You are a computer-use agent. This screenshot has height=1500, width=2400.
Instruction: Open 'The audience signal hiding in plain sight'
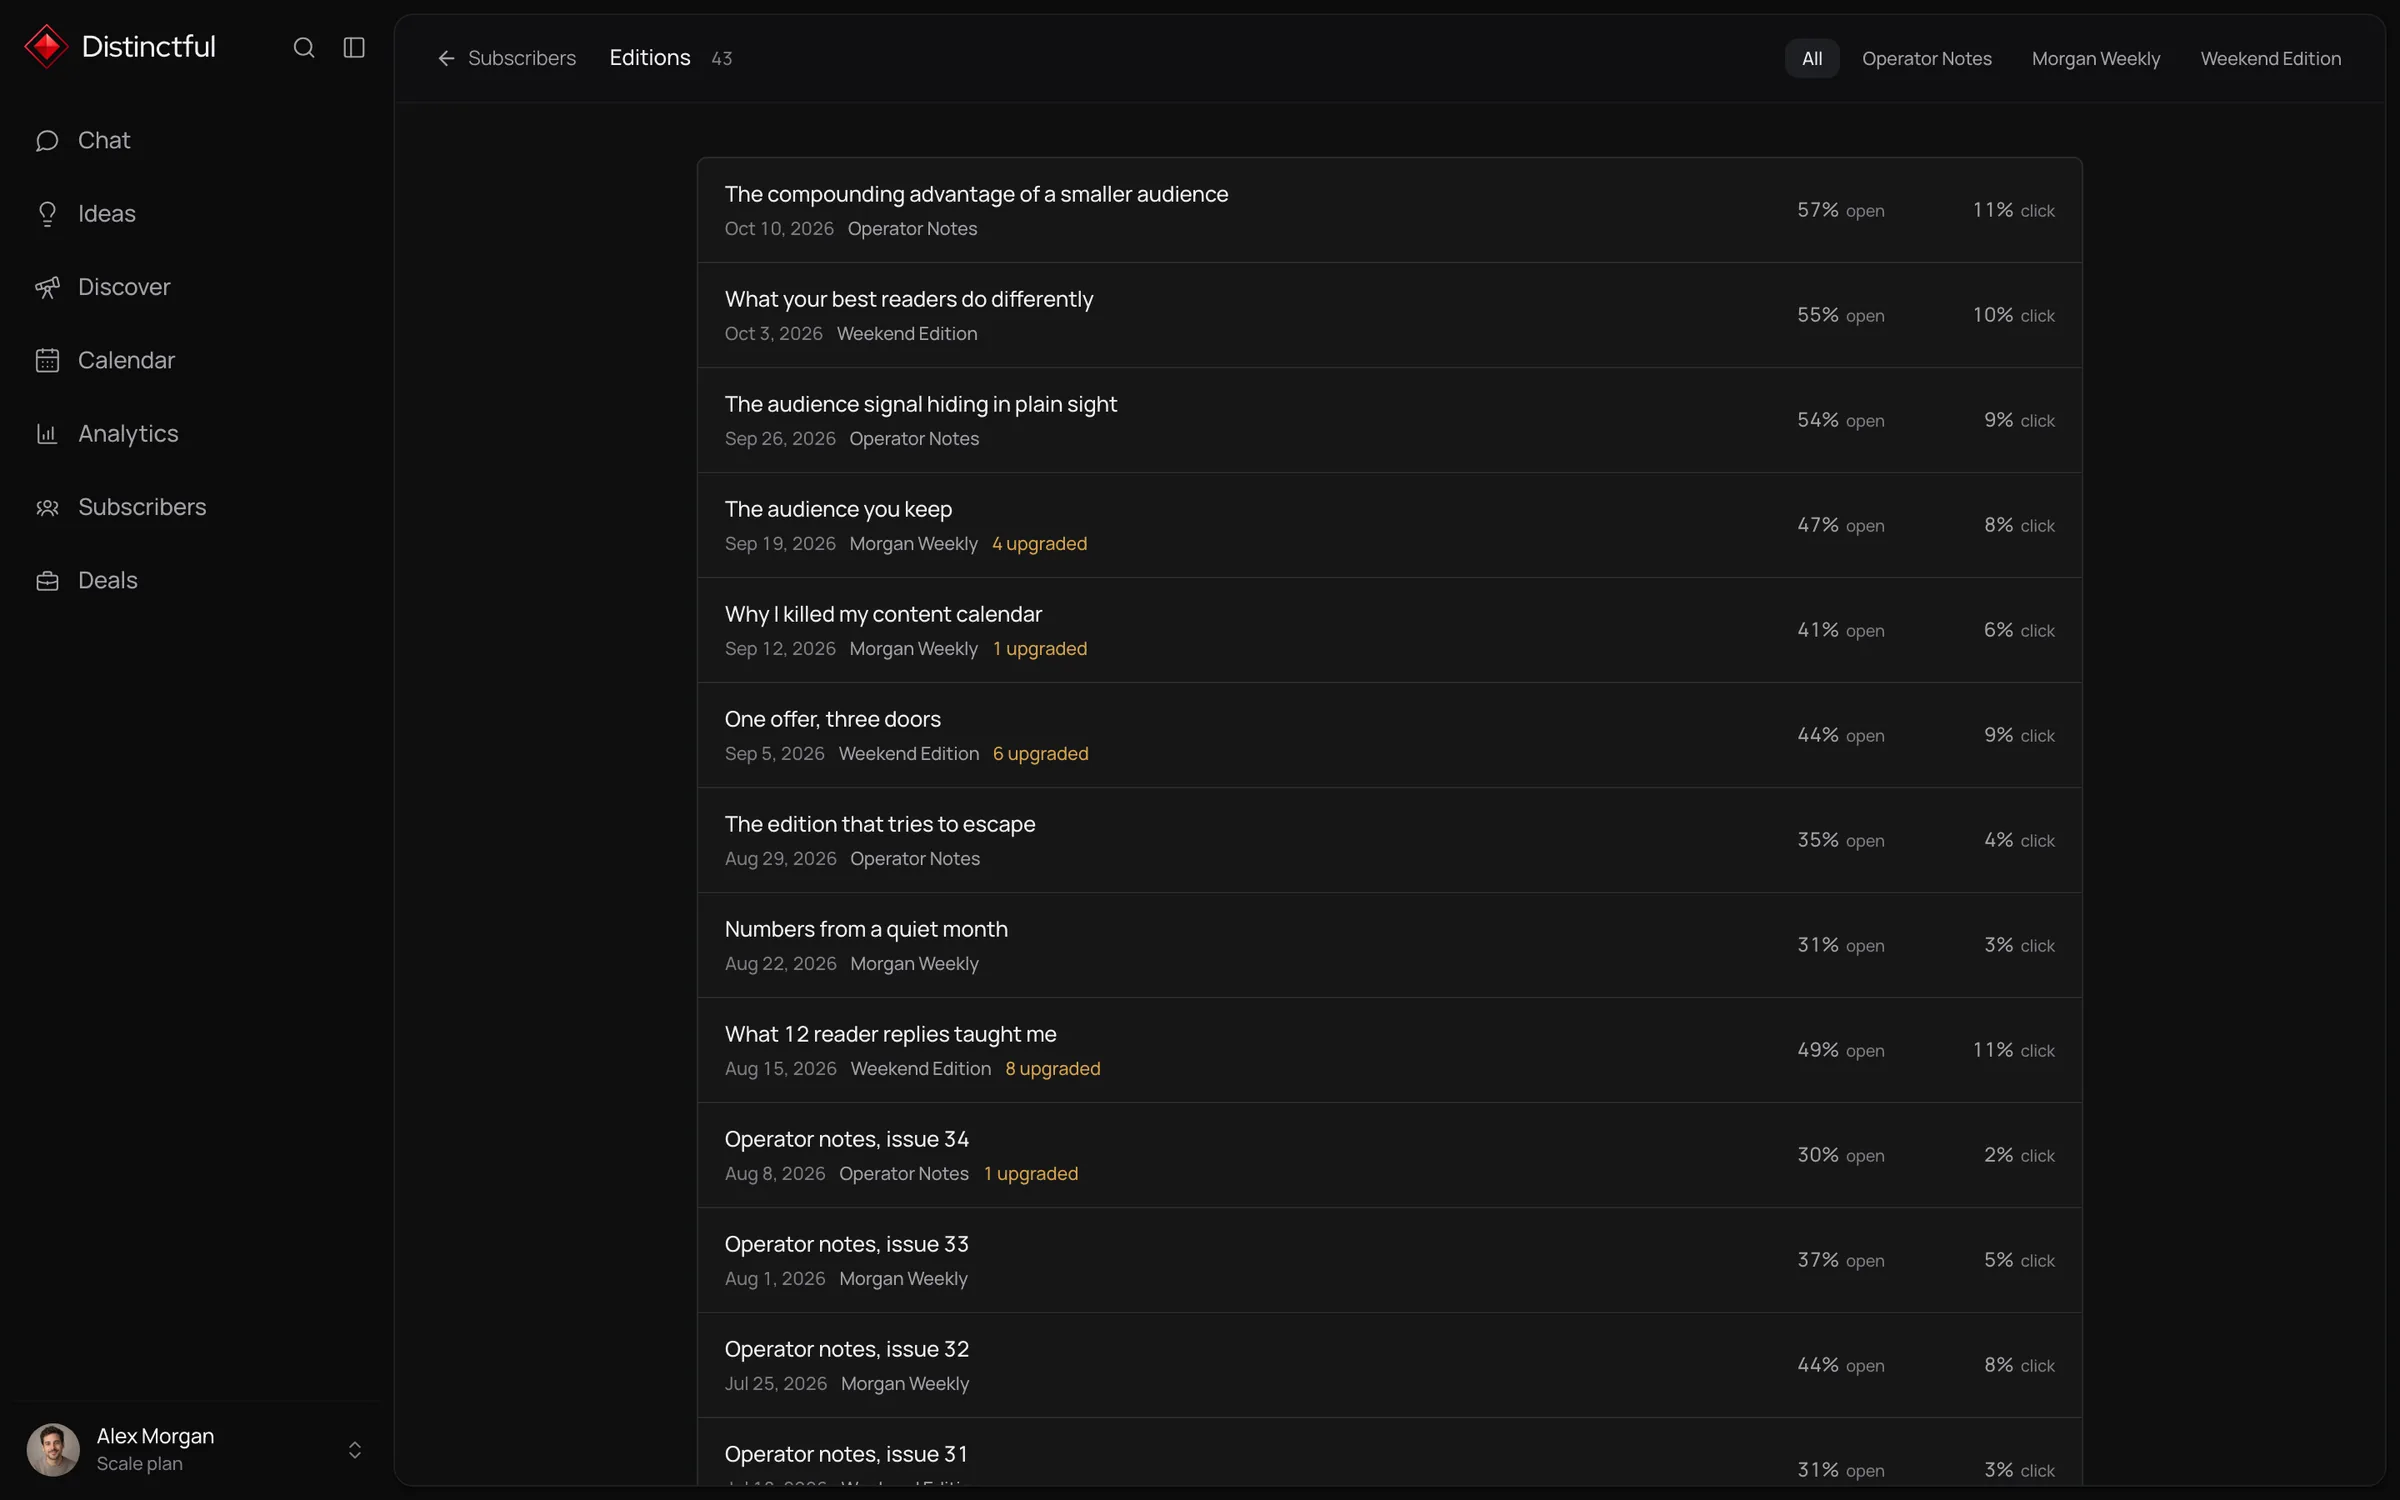pyautogui.click(x=1389, y=420)
